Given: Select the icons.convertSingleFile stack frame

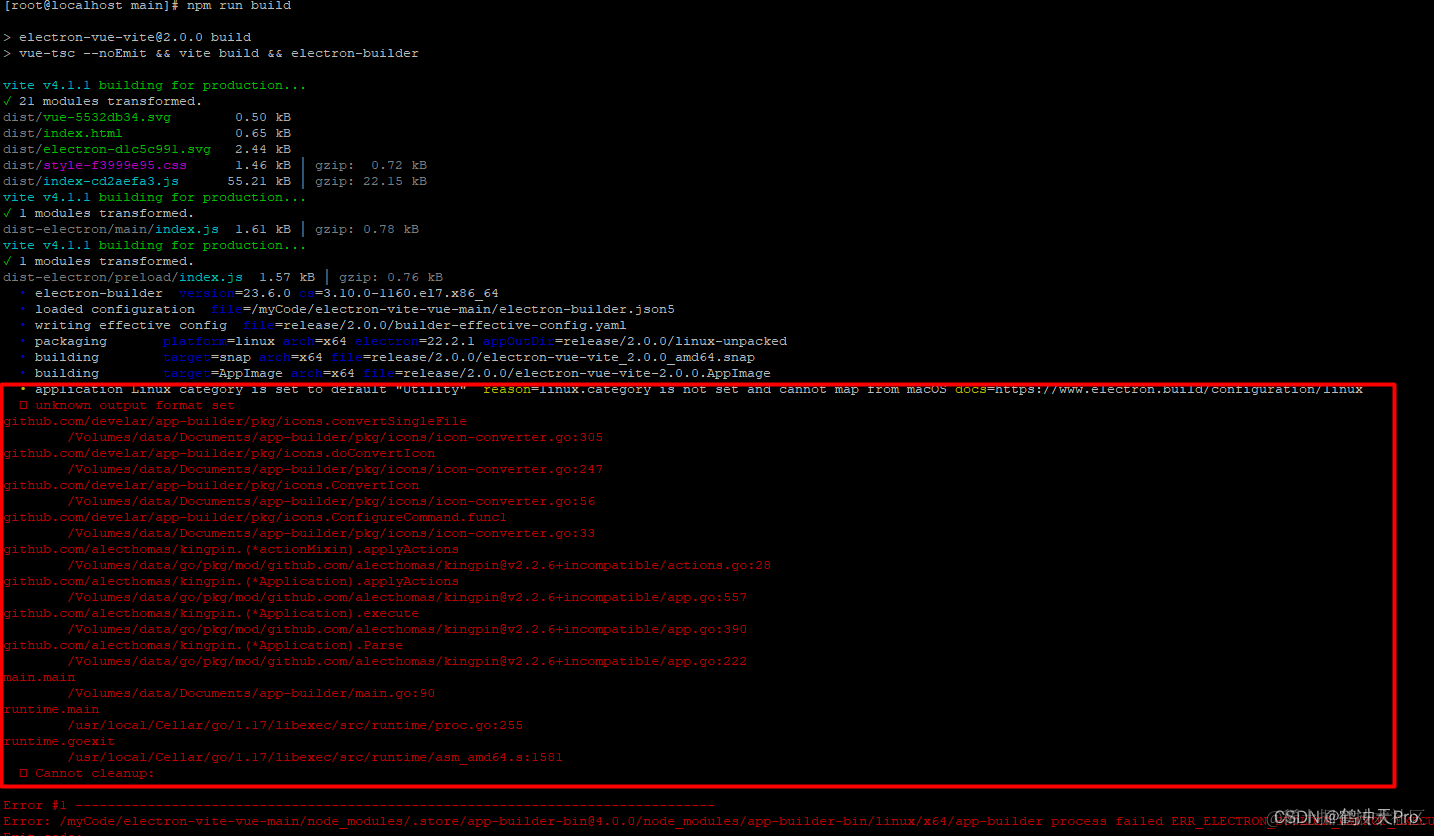Looking at the screenshot, I should pyautogui.click(x=235, y=421).
